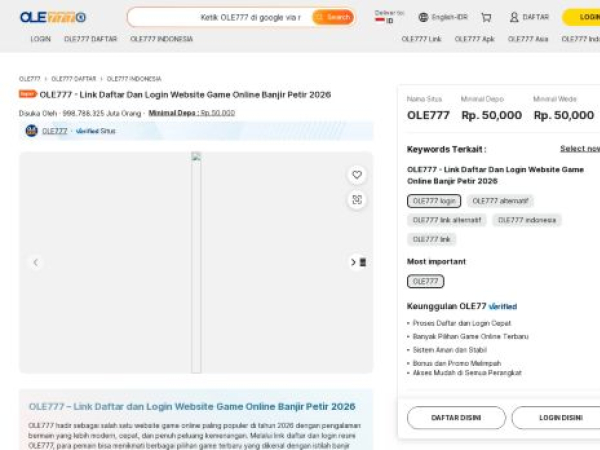The image size is (600, 450).
Task: Select the OLE777 login keyword chip
Action: (434, 201)
